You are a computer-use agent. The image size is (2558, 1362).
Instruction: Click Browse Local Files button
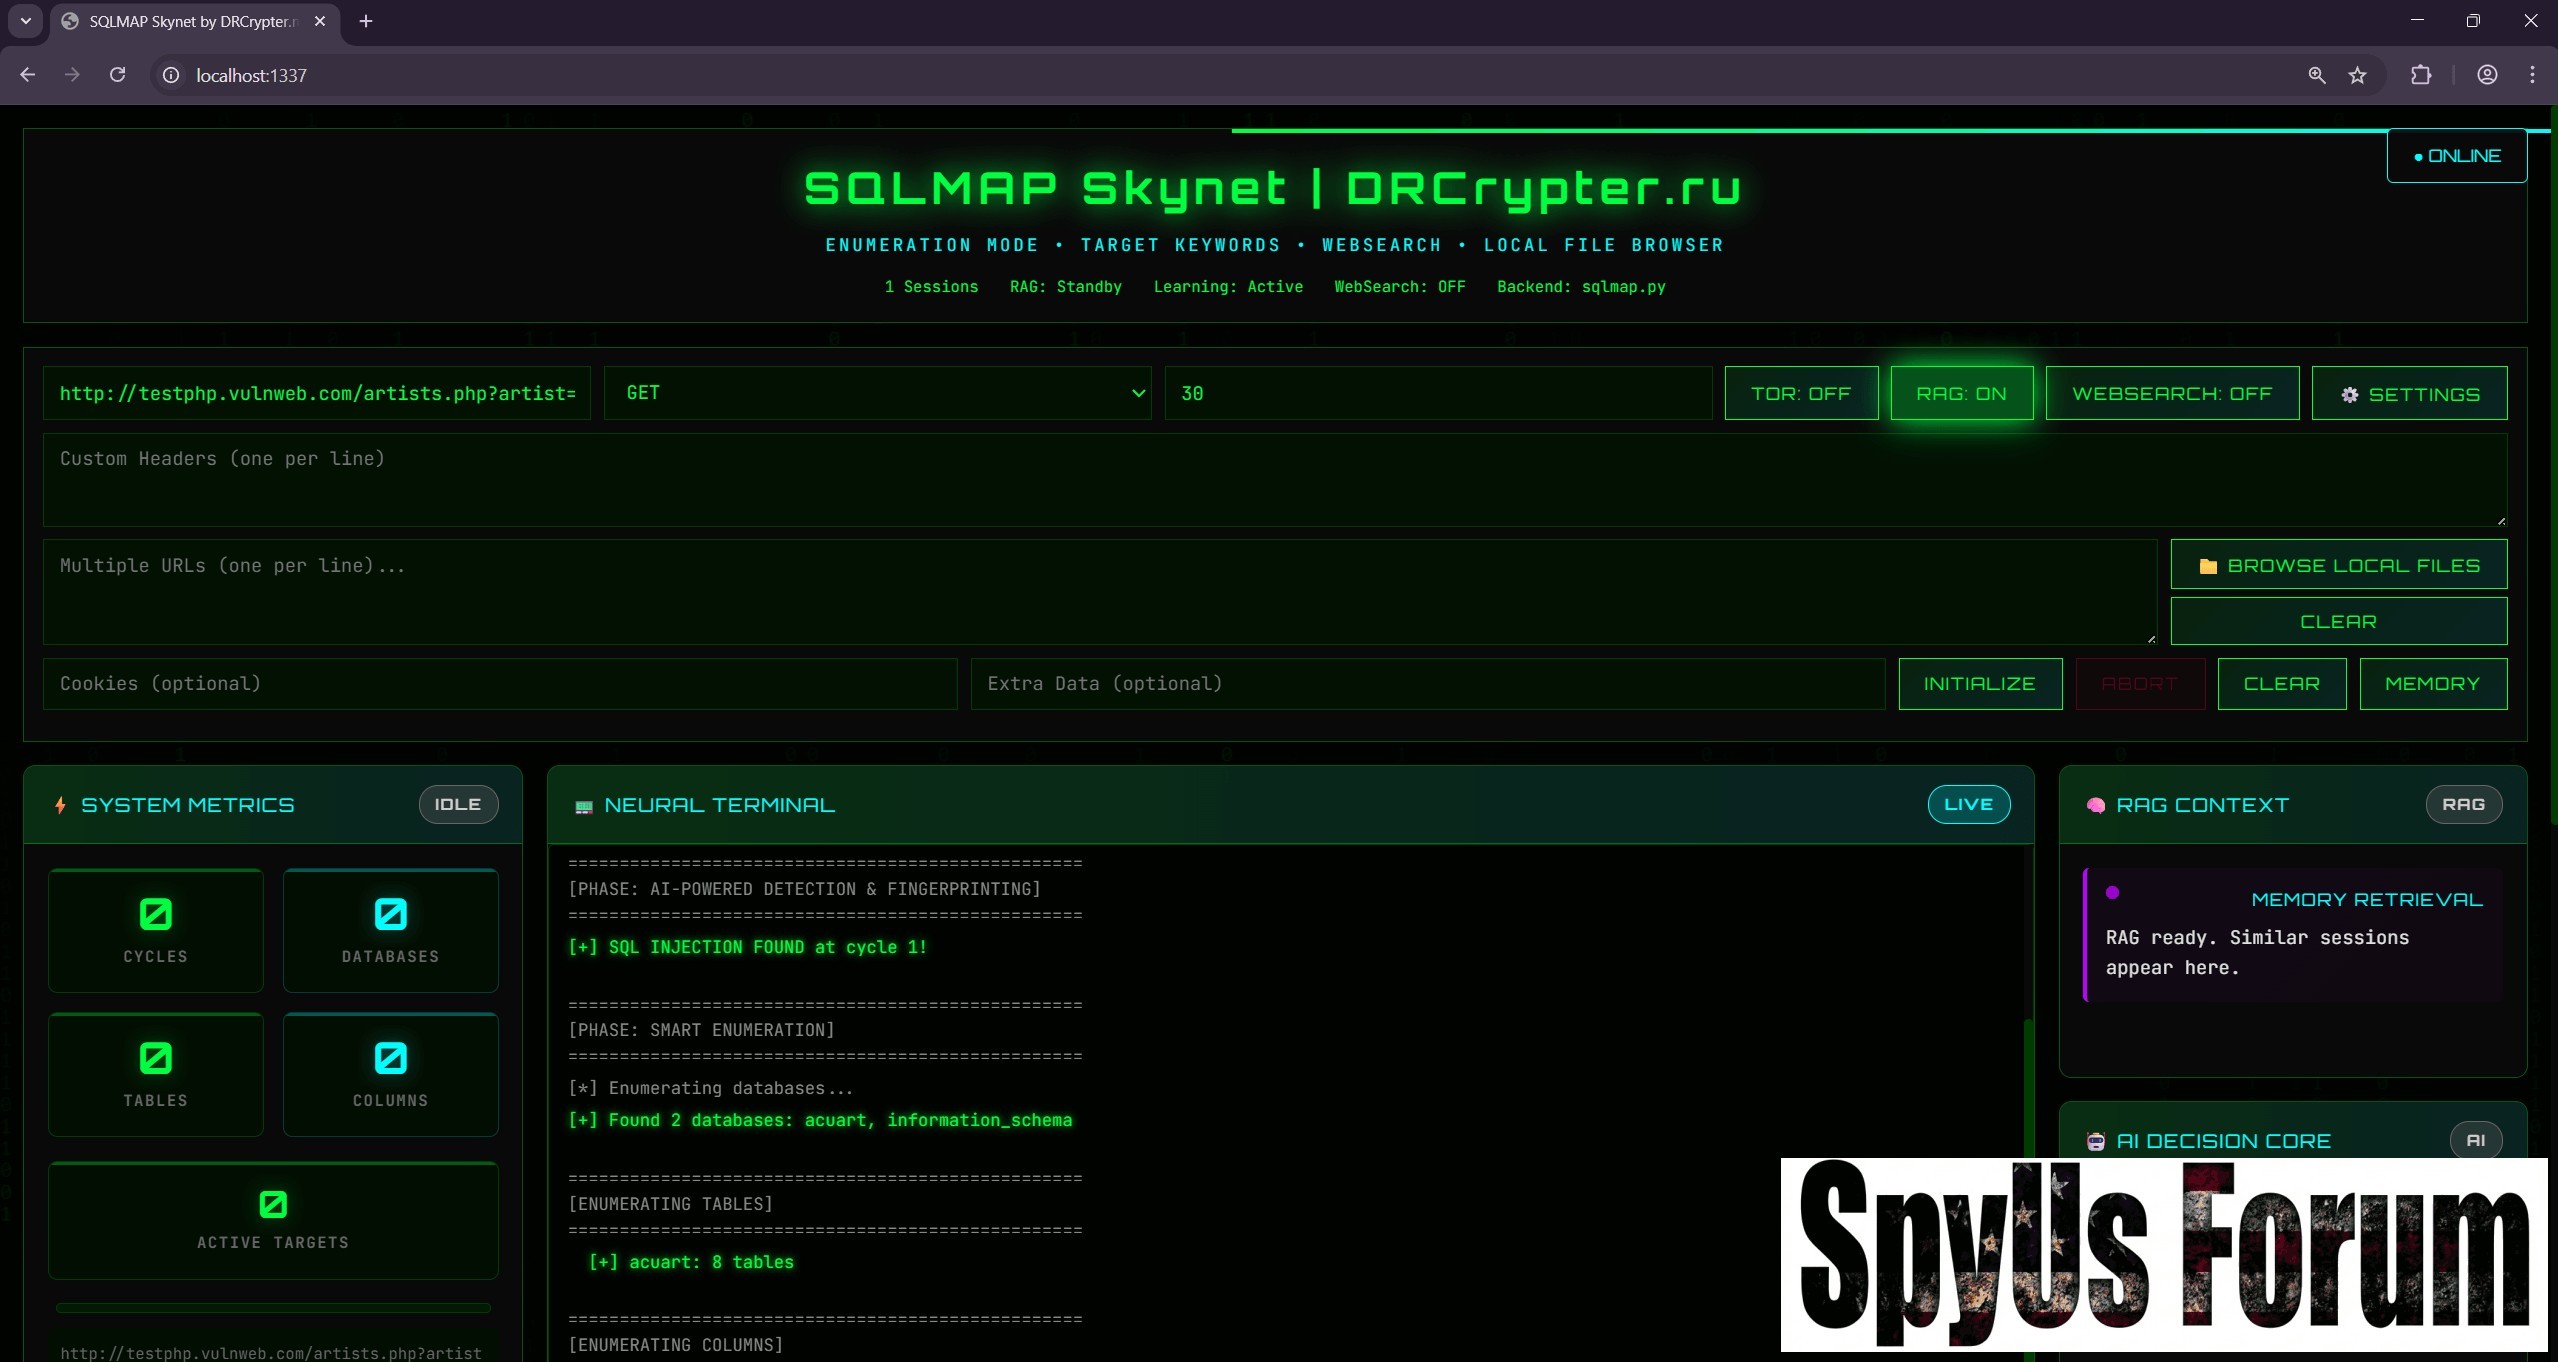[x=2338, y=565]
